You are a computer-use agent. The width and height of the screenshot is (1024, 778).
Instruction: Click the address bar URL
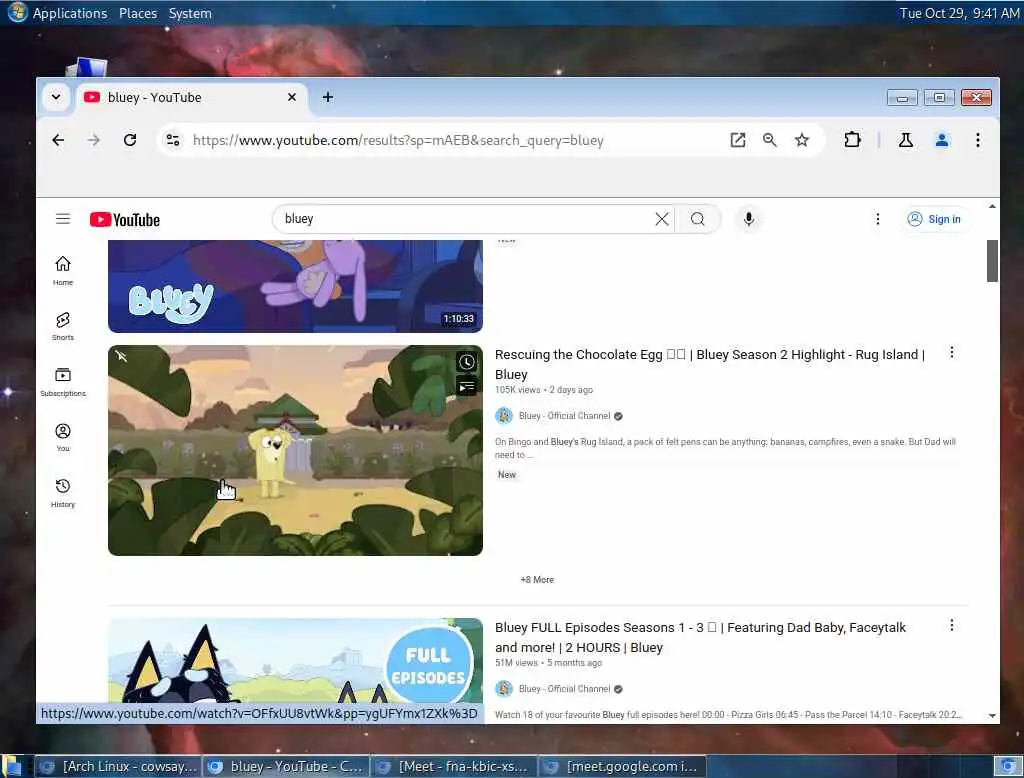point(398,140)
